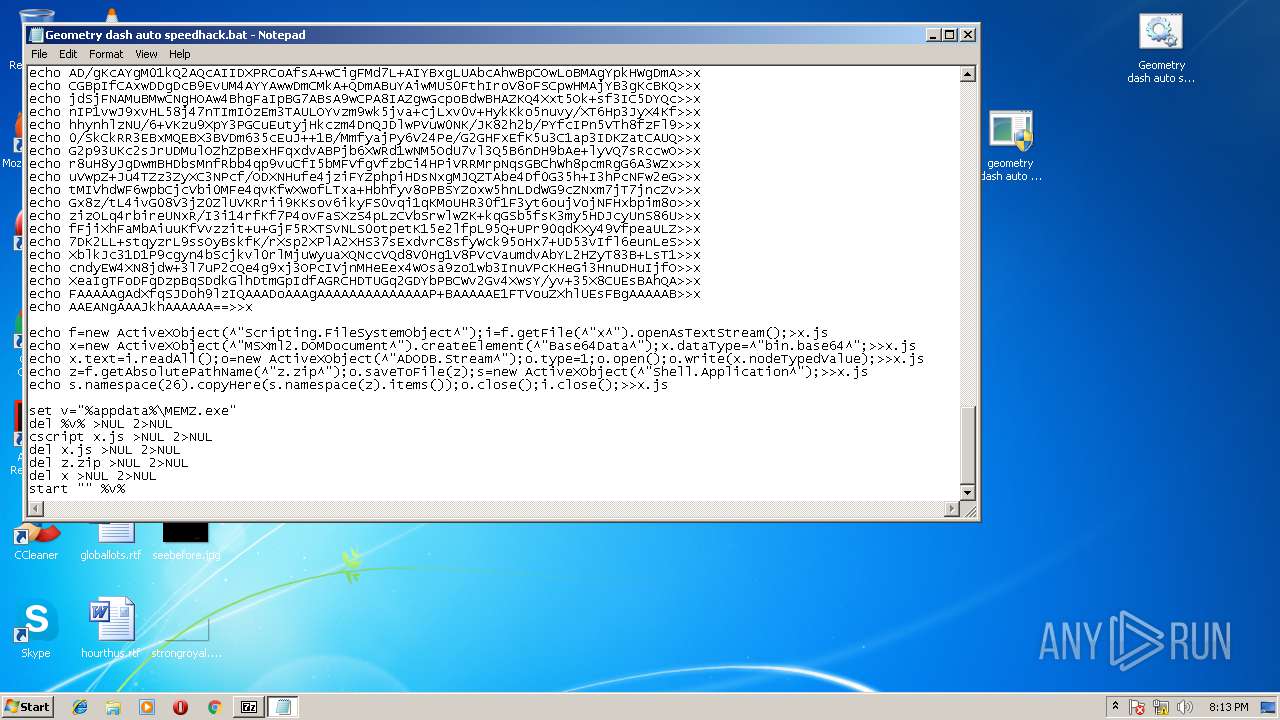Open Windows Explorer from the taskbar
This screenshot has height=720, width=1280.
point(113,707)
